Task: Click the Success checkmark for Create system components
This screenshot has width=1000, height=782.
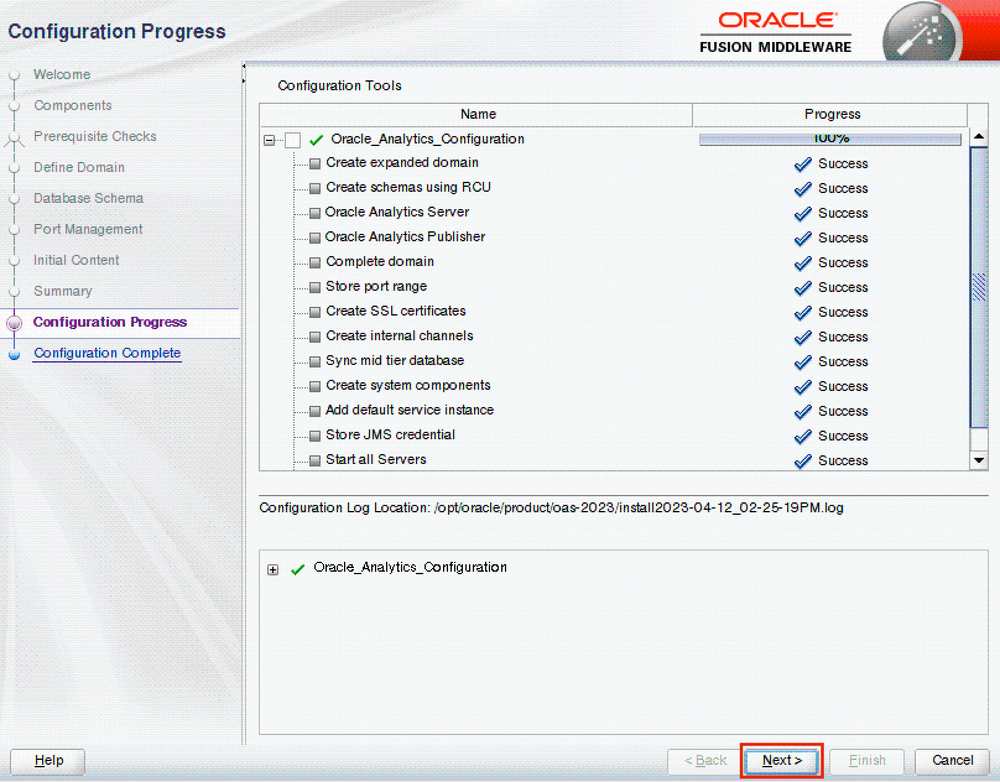Action: pyautogui.click(x=803, y=387)
